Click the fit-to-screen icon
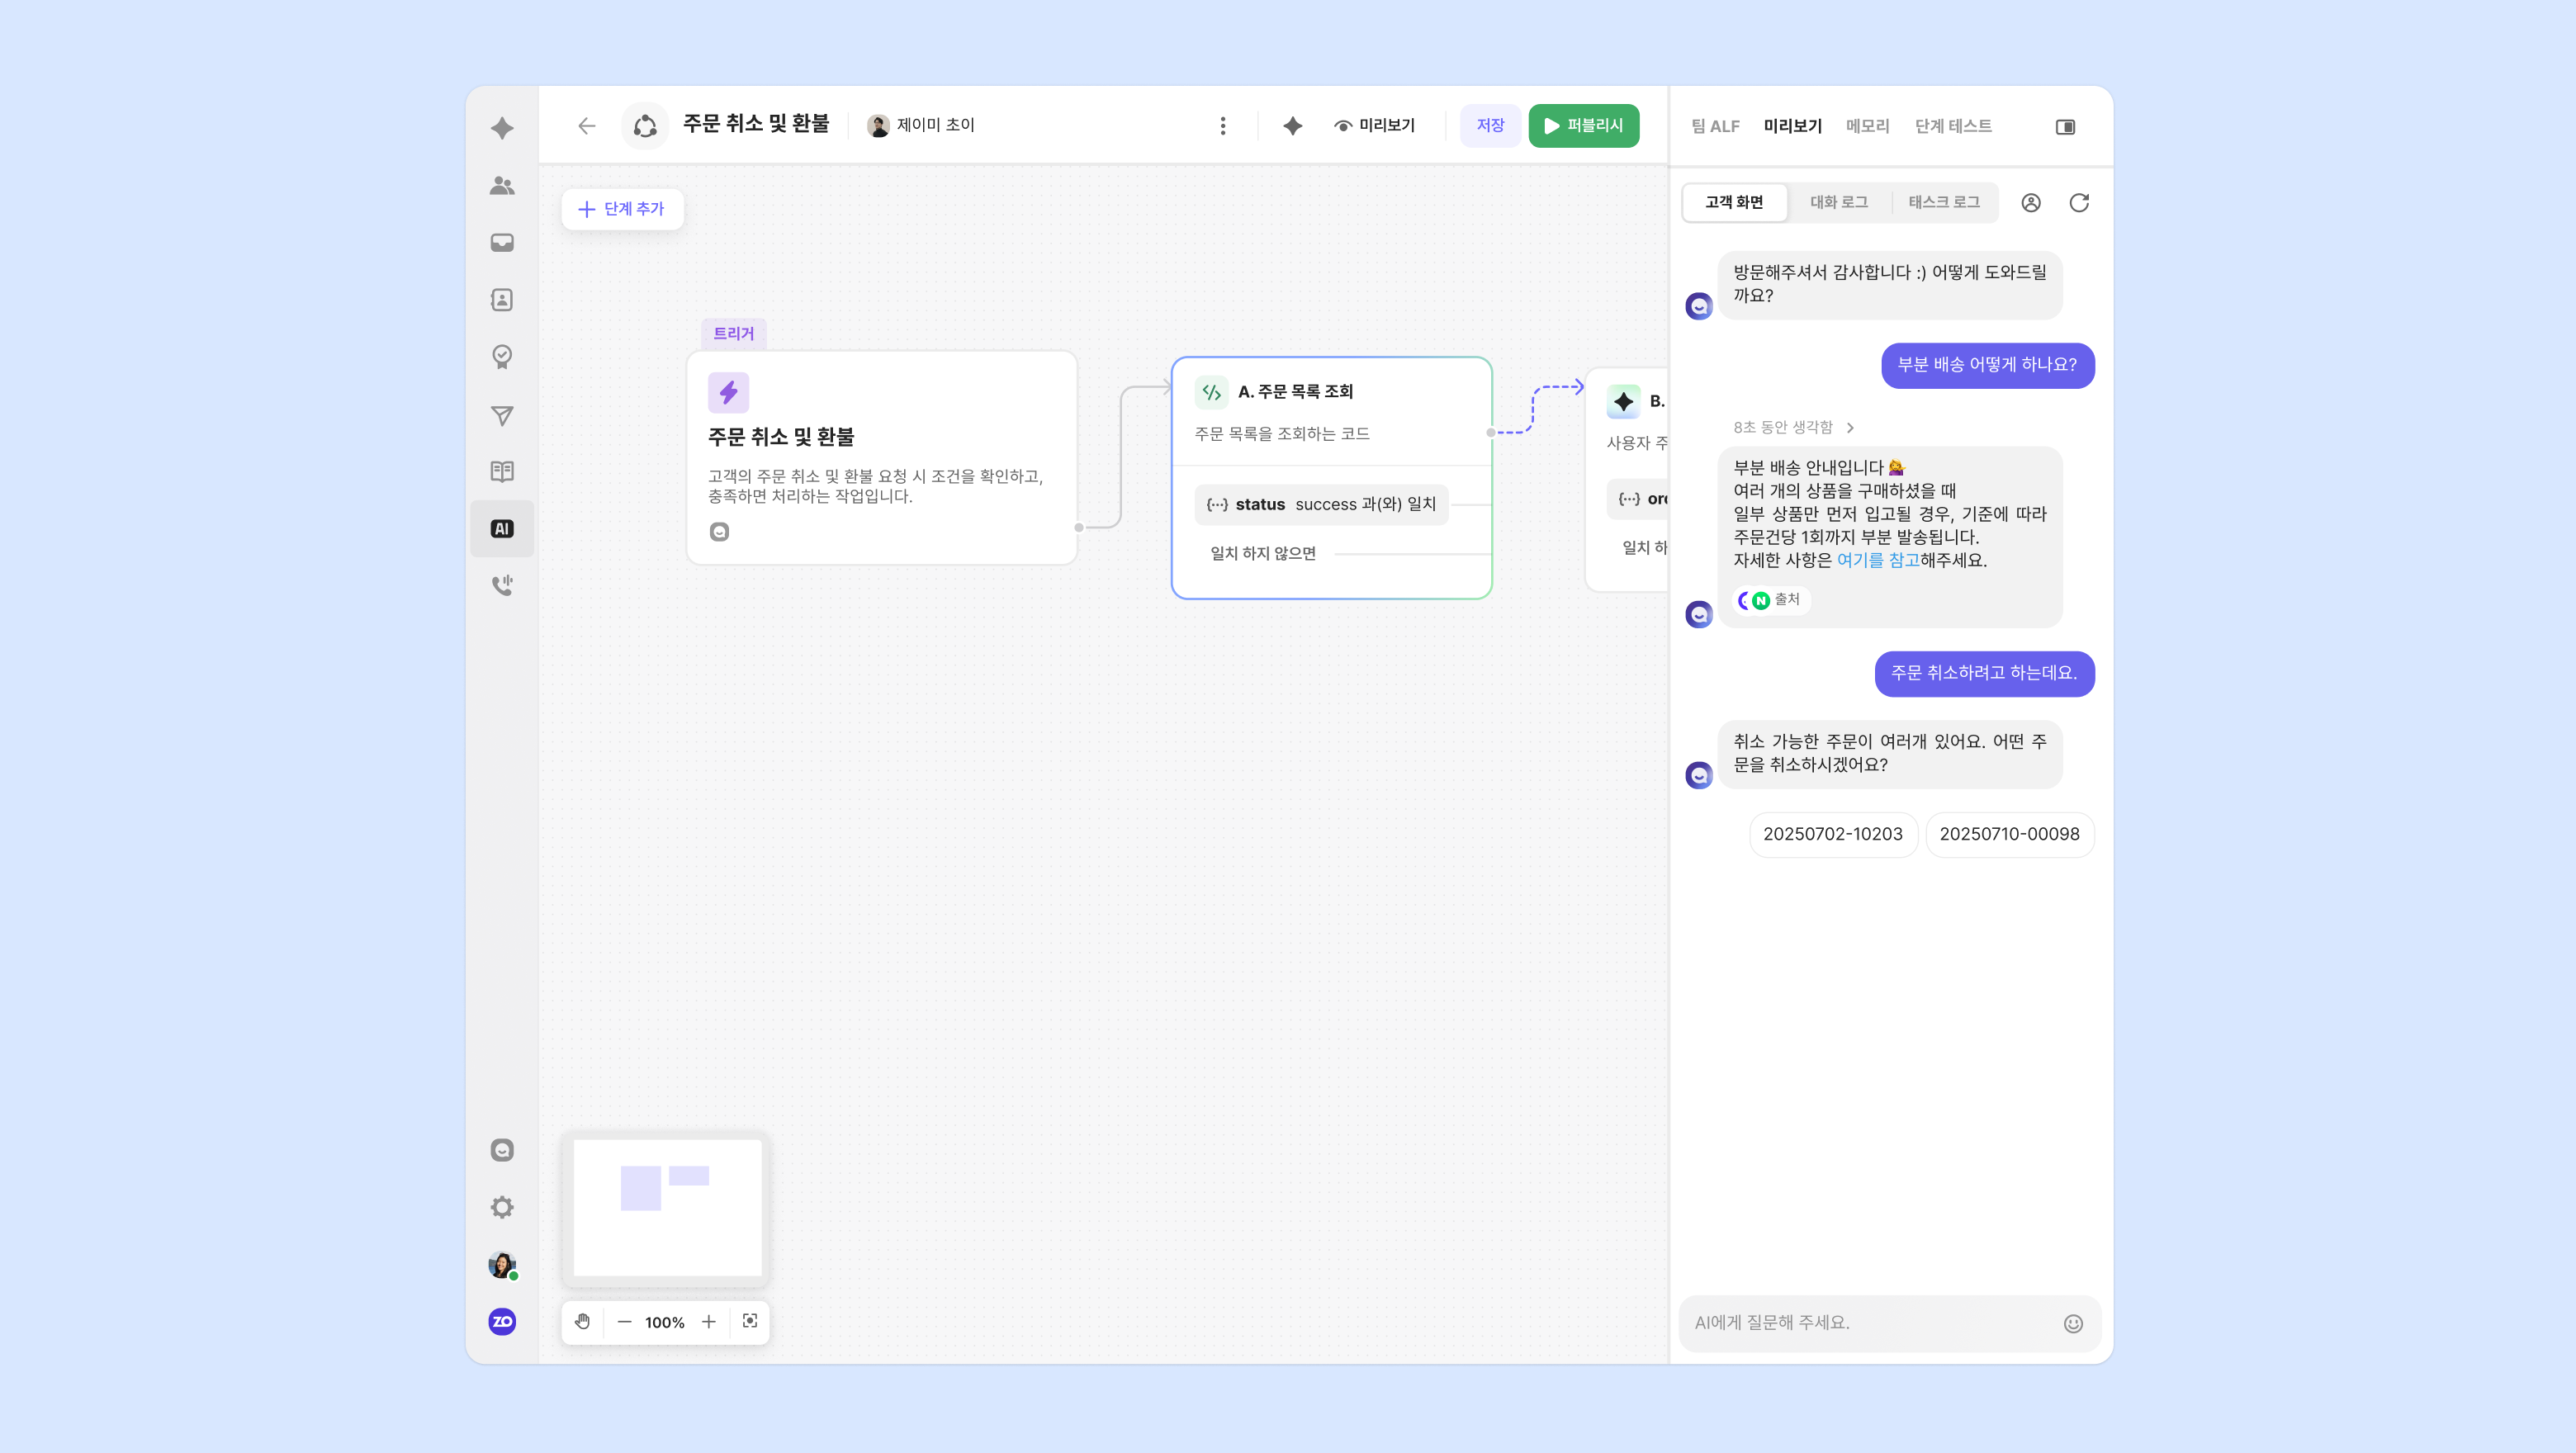The width and height of the screenshot is (2576, 1453). [x=750, y=1322]
